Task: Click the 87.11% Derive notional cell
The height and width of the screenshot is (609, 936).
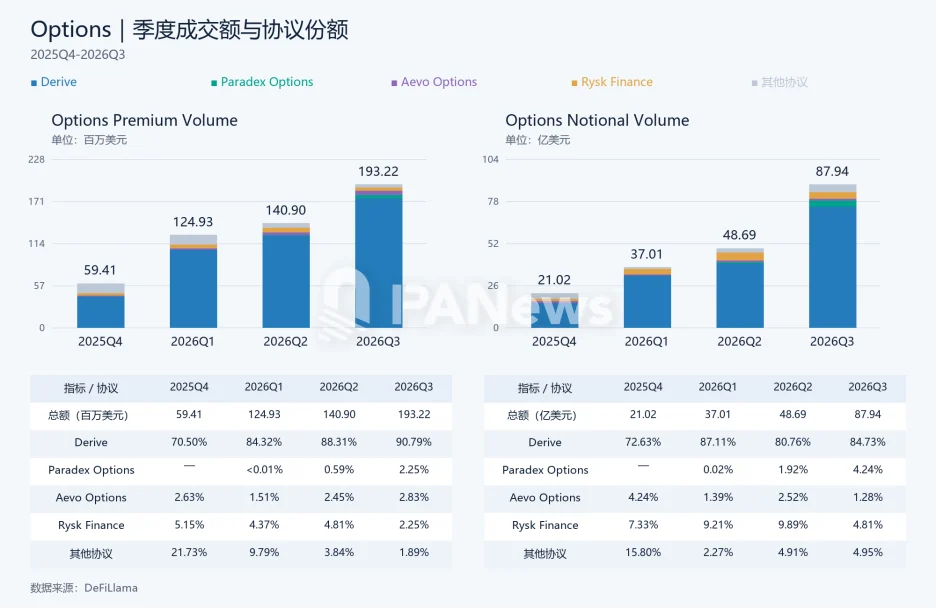Action: 718,442
